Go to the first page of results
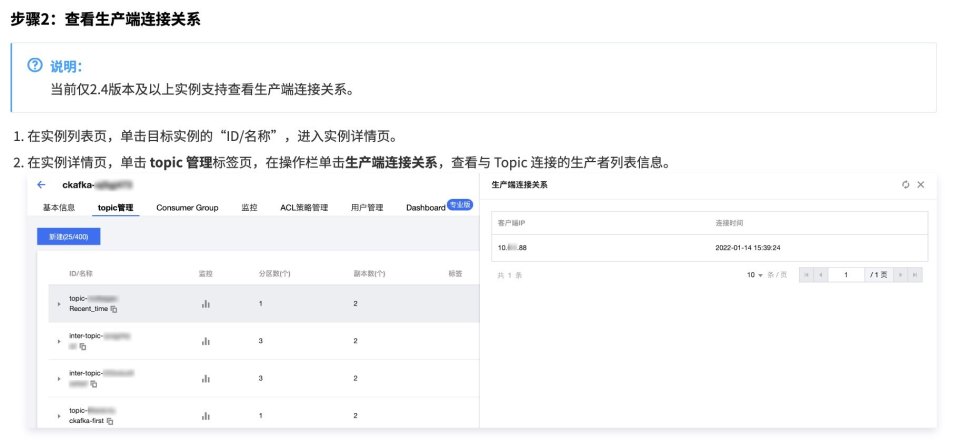The height and width of the screenshot is (443, 960). pyautogui.click(x=807, y=274)
